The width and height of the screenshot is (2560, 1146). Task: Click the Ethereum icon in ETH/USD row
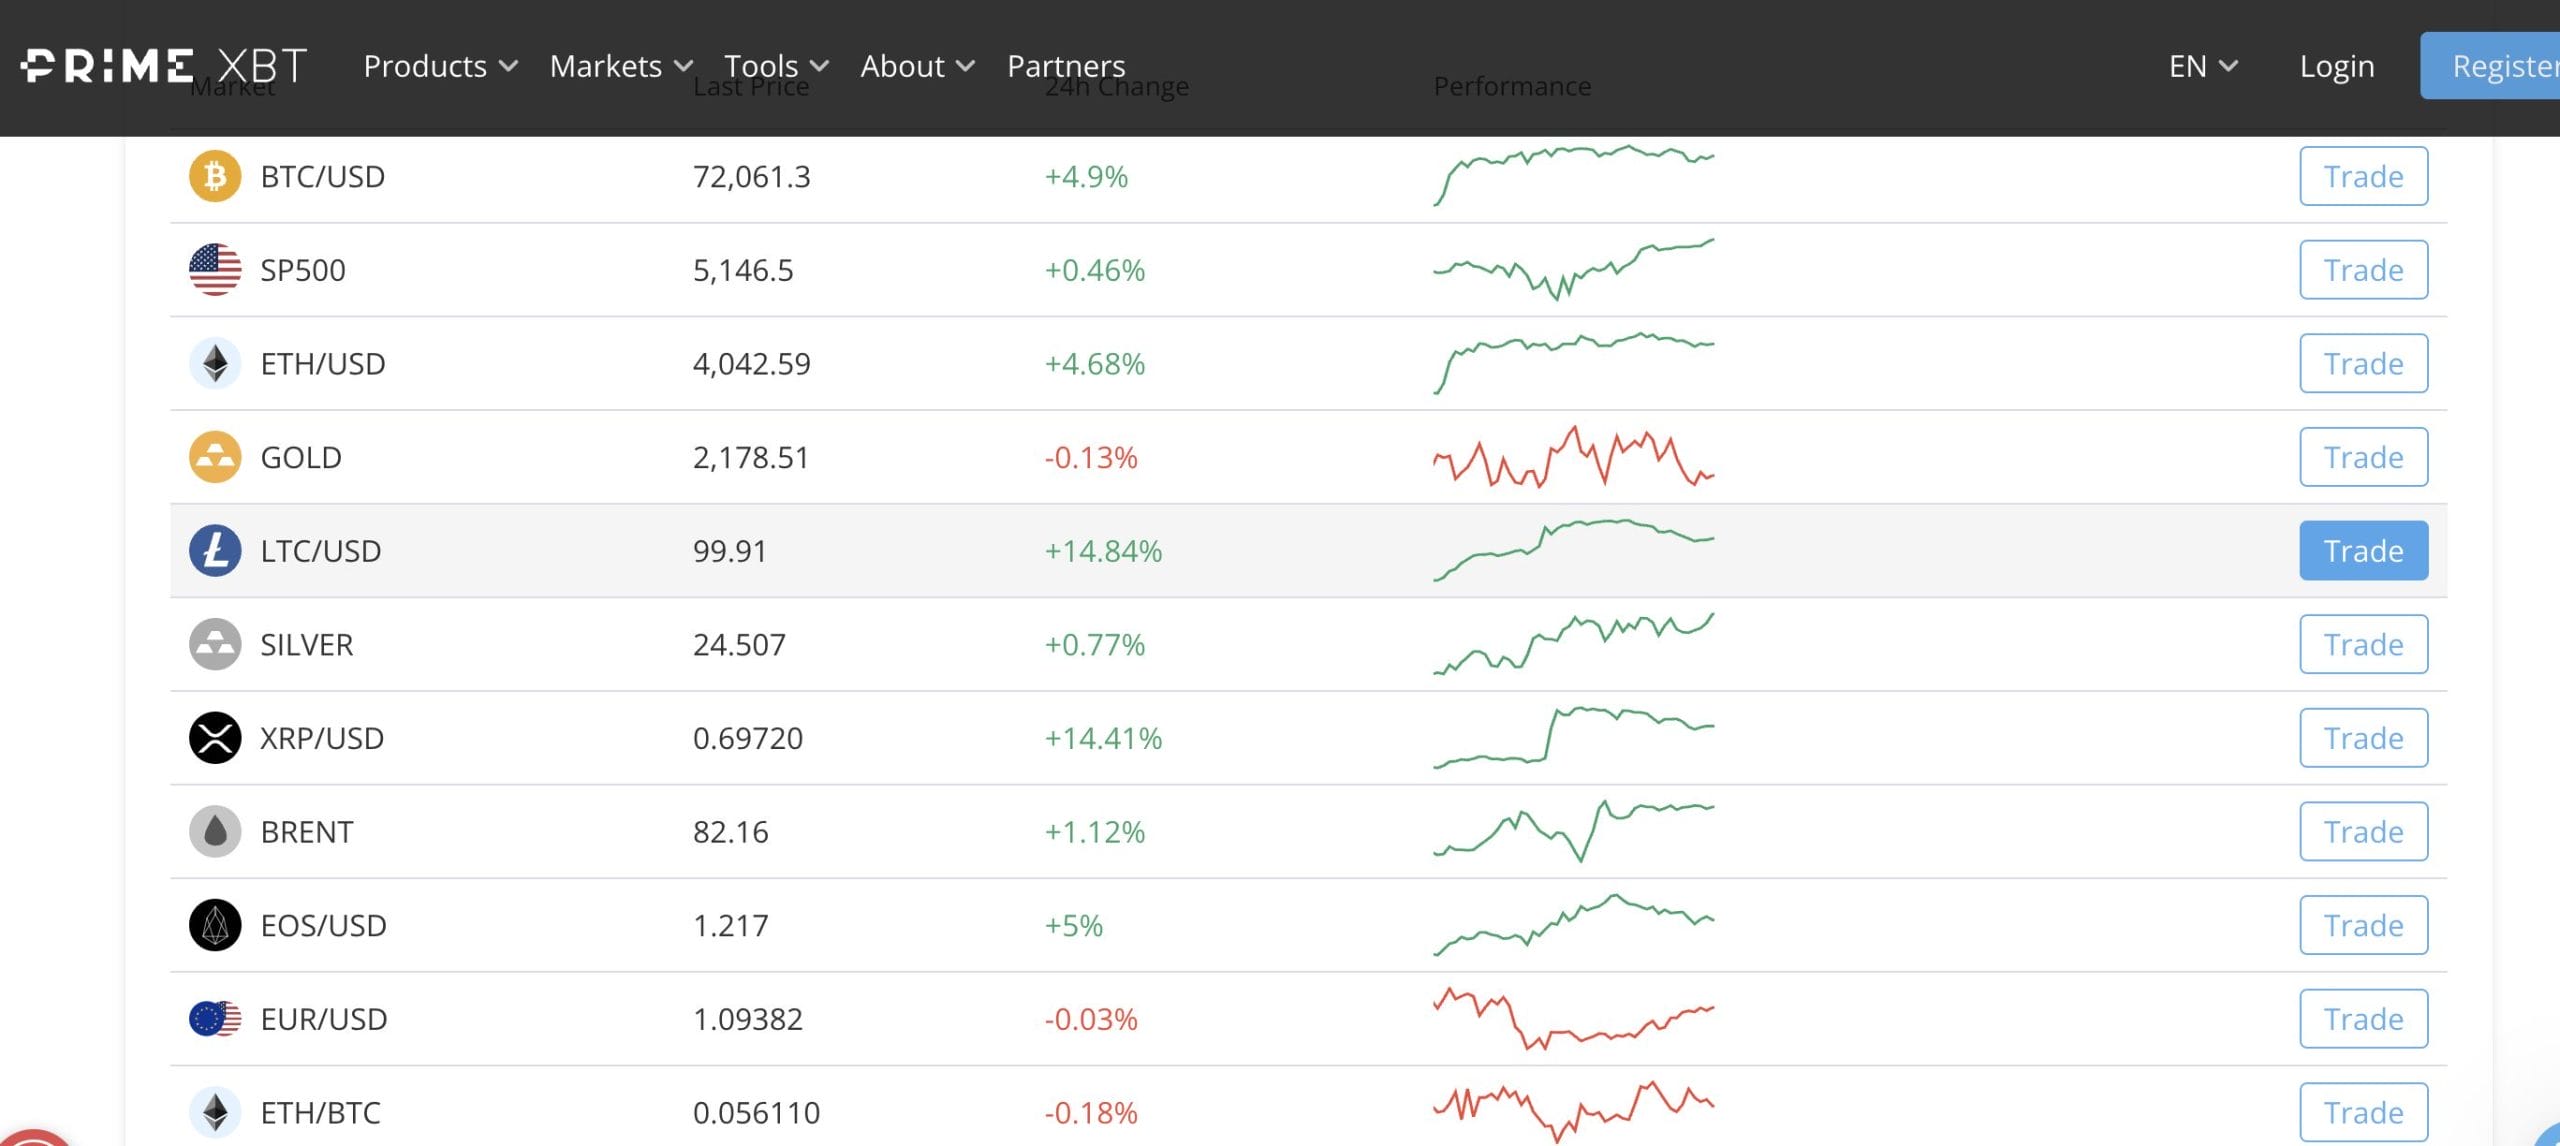coord(215,363)
